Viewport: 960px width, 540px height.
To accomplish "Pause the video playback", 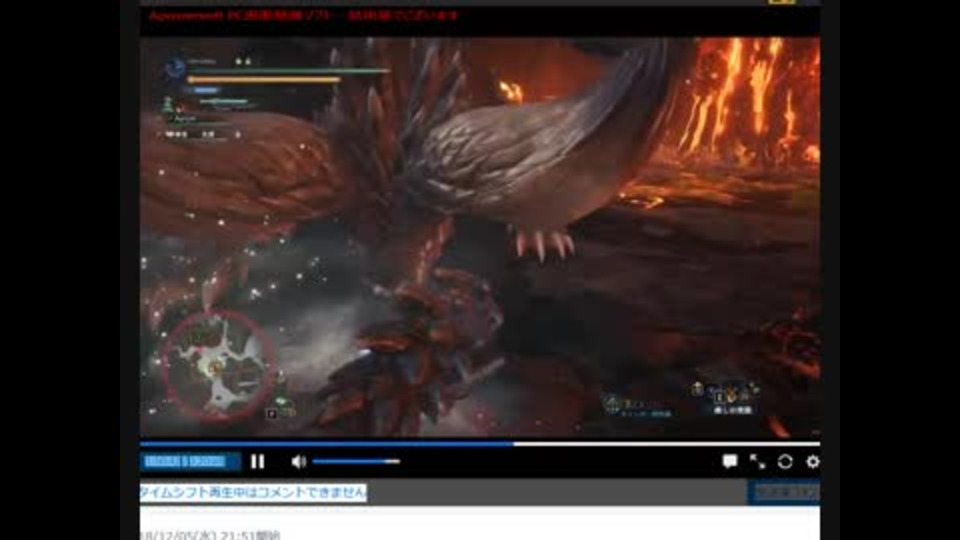I will click(x=258, y=462).
